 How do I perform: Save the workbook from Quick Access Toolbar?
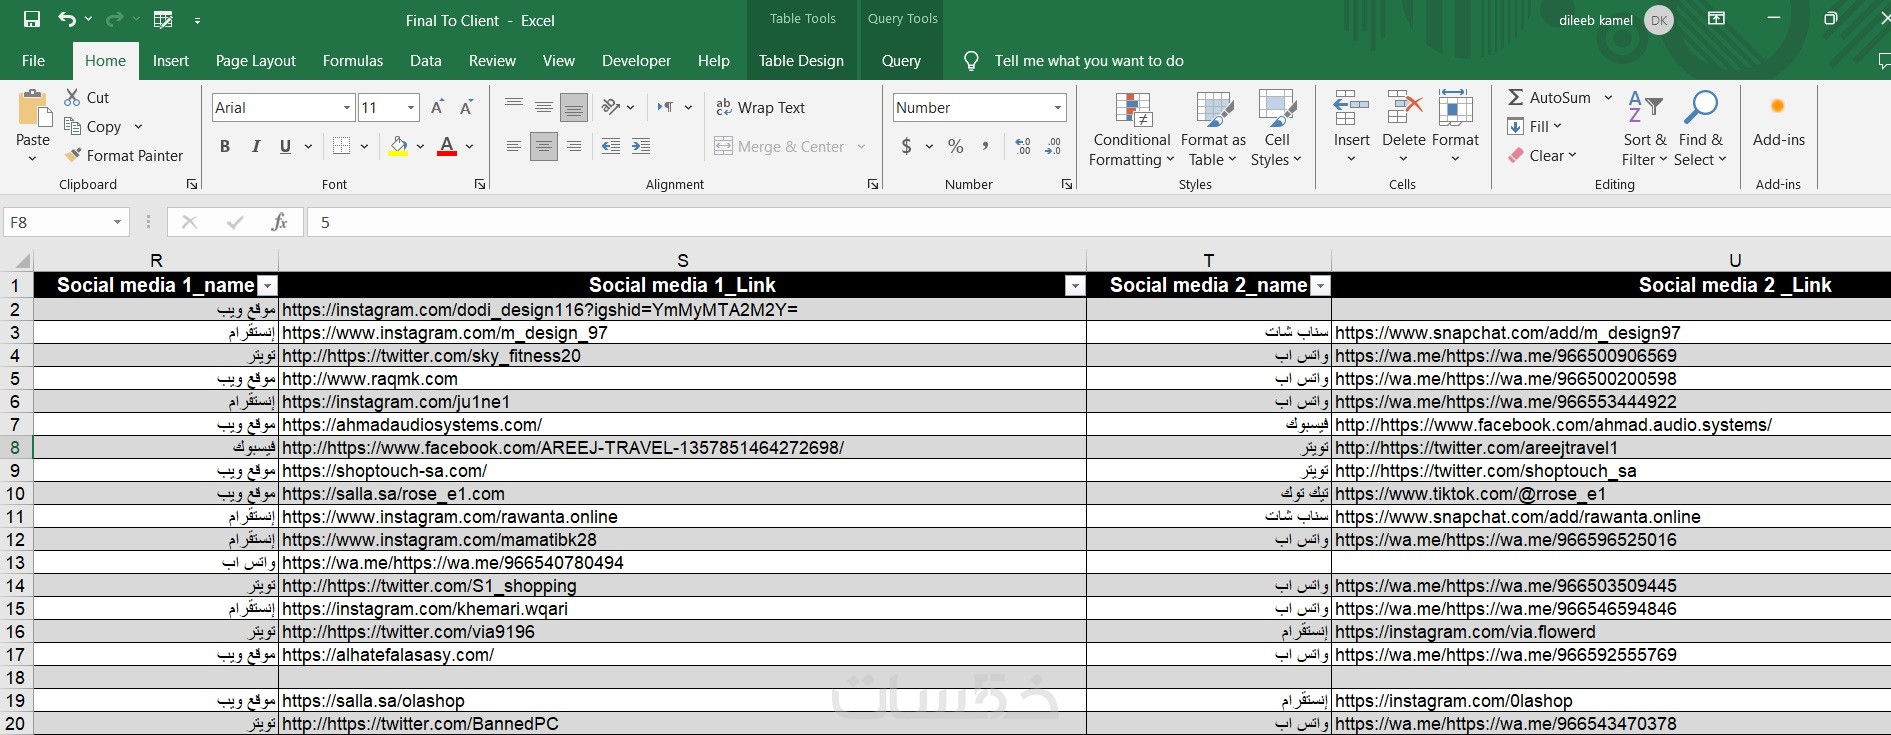(32, 20)
